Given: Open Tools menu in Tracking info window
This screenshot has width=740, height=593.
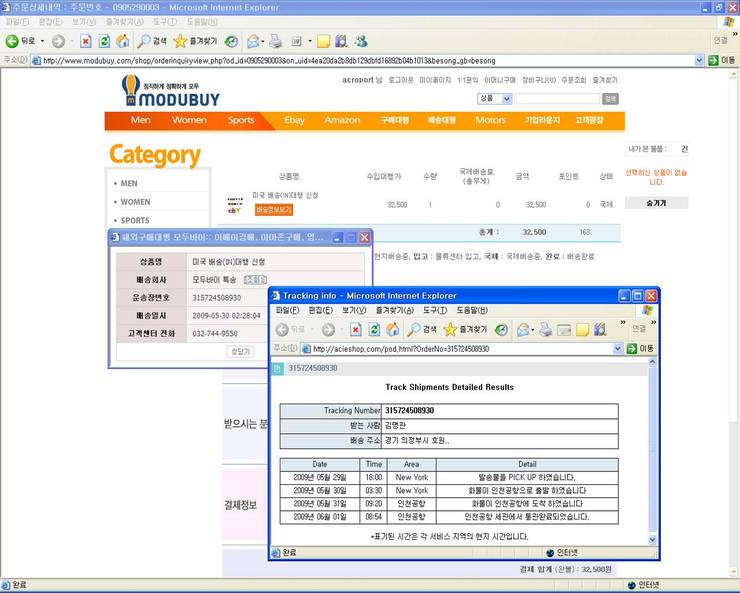Looking at the screenshot, I should (435, 310).
